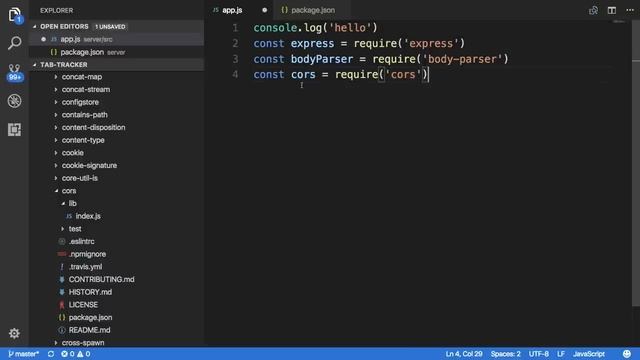Open the Debug view in activity bar
The height and width of the screenshot is (360, 640).
[14, 101]
